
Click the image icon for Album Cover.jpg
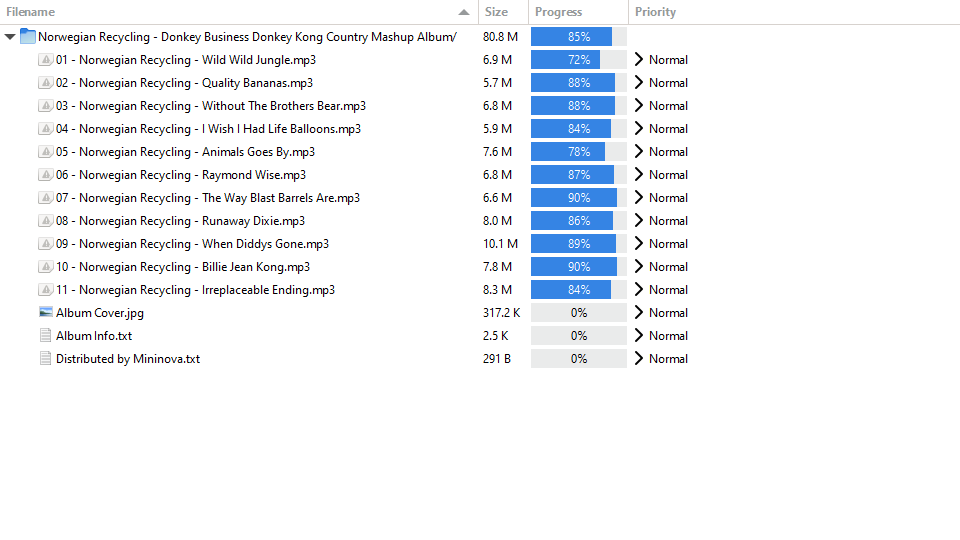coord(45,312)
